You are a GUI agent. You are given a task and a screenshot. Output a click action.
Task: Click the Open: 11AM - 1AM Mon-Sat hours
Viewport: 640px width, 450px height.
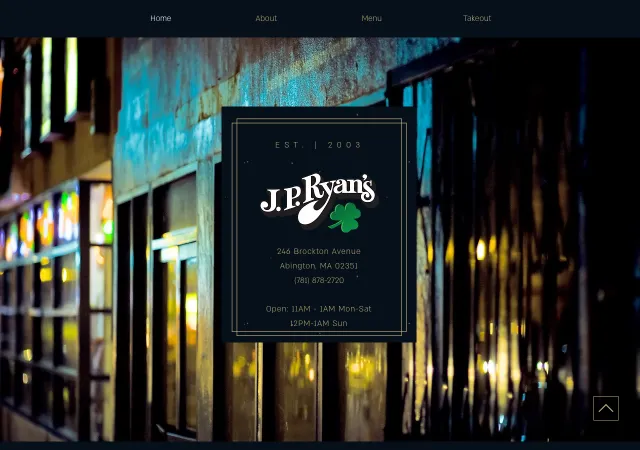(318, 309)
